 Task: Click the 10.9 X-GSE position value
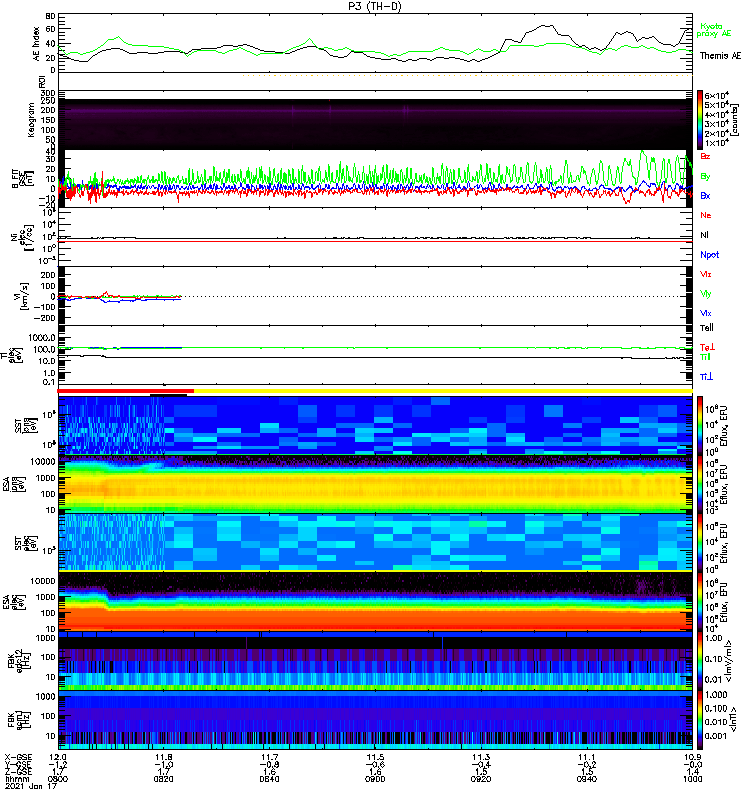693,757
